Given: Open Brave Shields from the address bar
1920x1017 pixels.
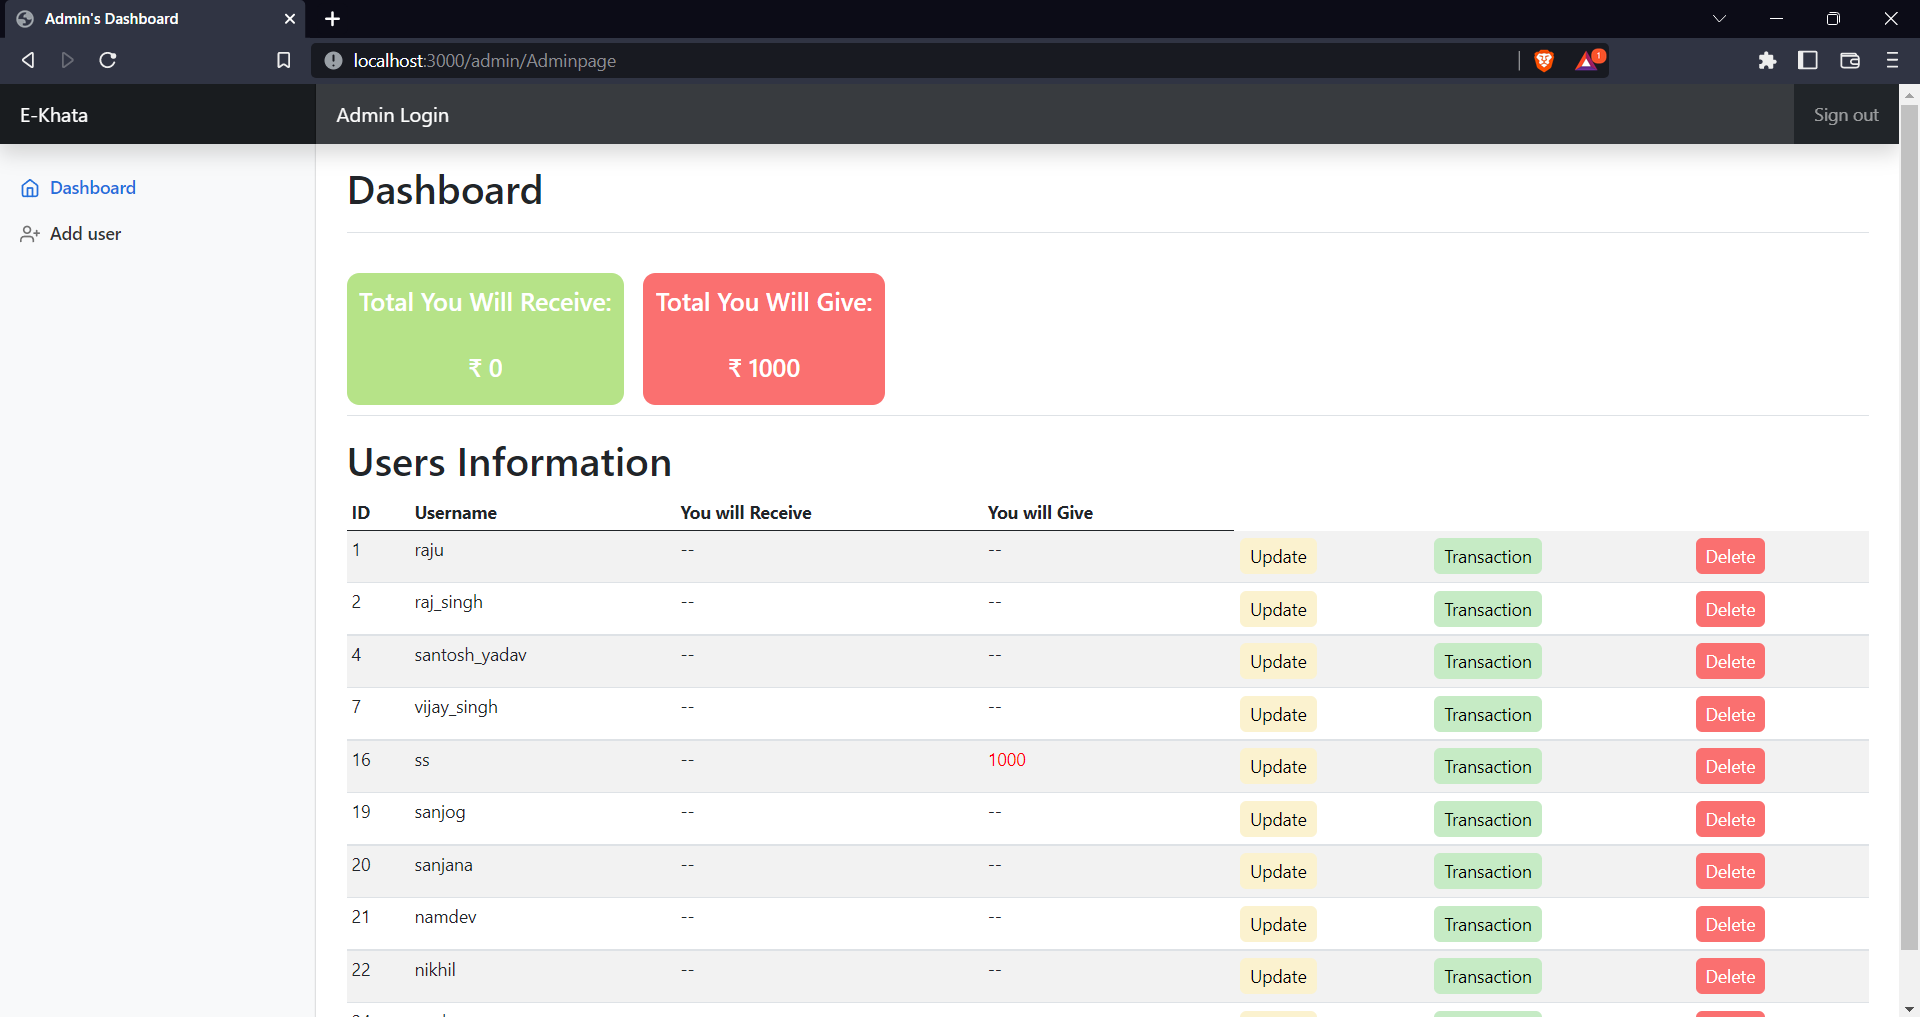Looking at the screenshot, I should 1543,60.
